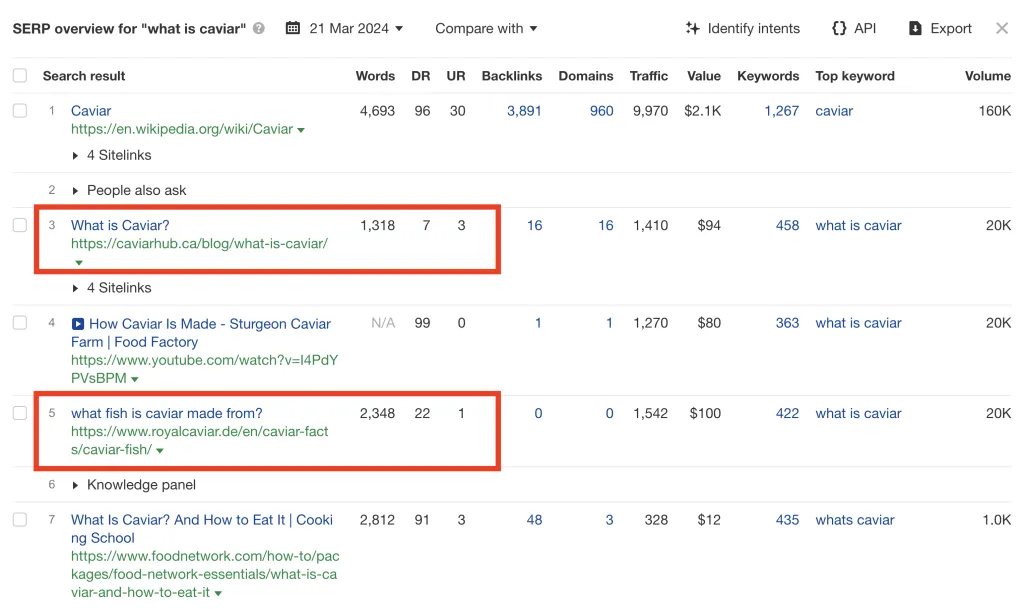Close the SERP overview panel
The image size is (1024, 609).
[x=1002, y=29]
